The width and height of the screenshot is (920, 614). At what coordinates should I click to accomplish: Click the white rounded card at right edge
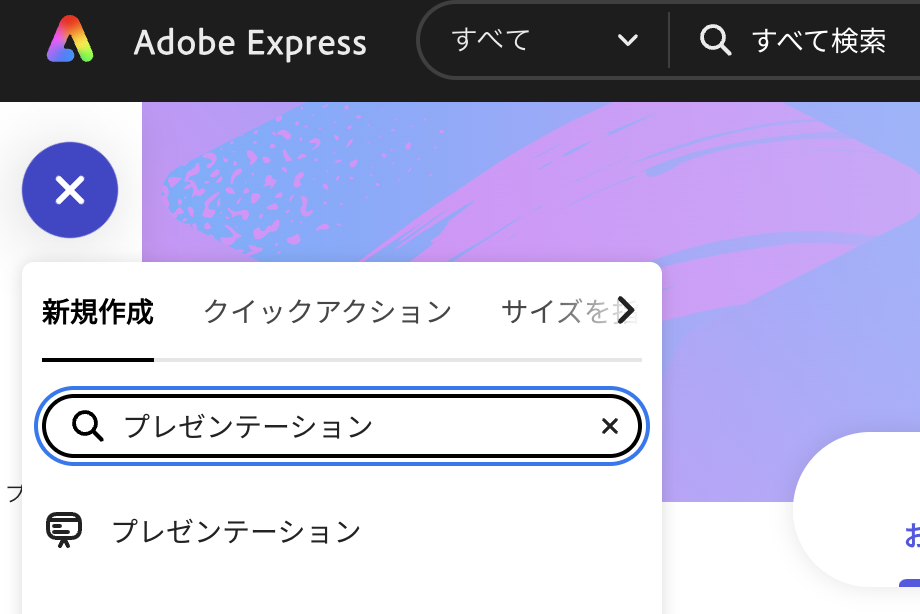860,510
